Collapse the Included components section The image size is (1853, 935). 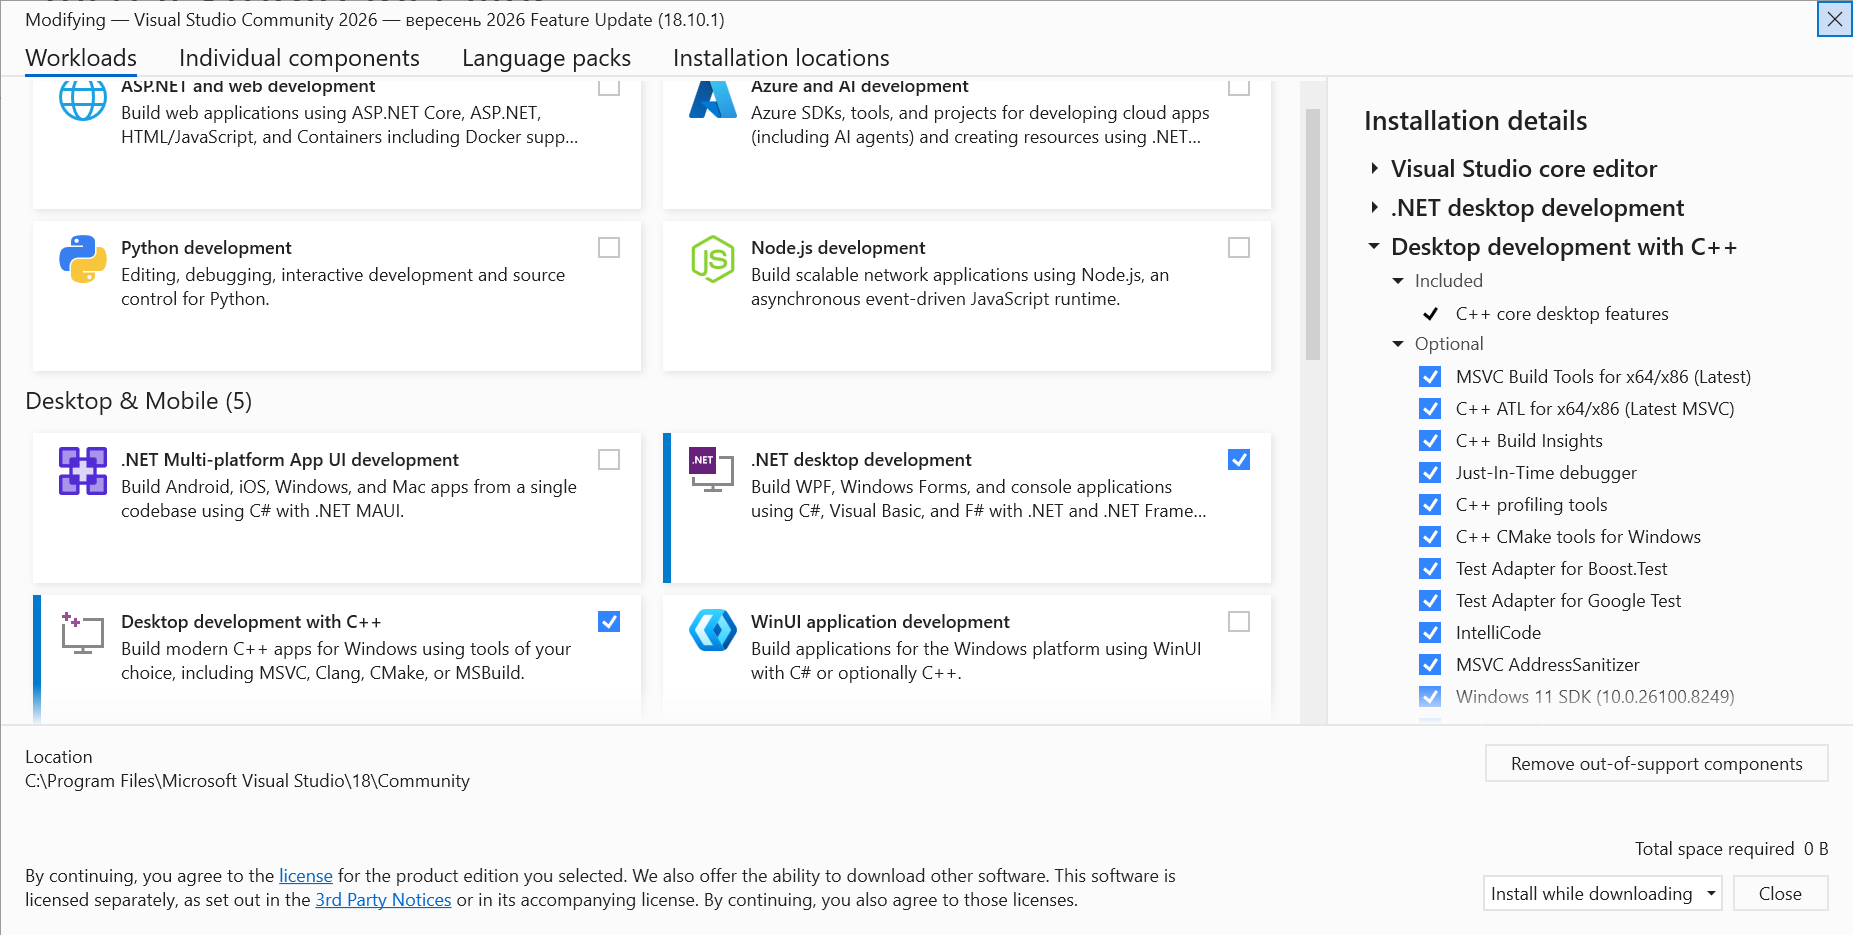(x=1399, y=281)
